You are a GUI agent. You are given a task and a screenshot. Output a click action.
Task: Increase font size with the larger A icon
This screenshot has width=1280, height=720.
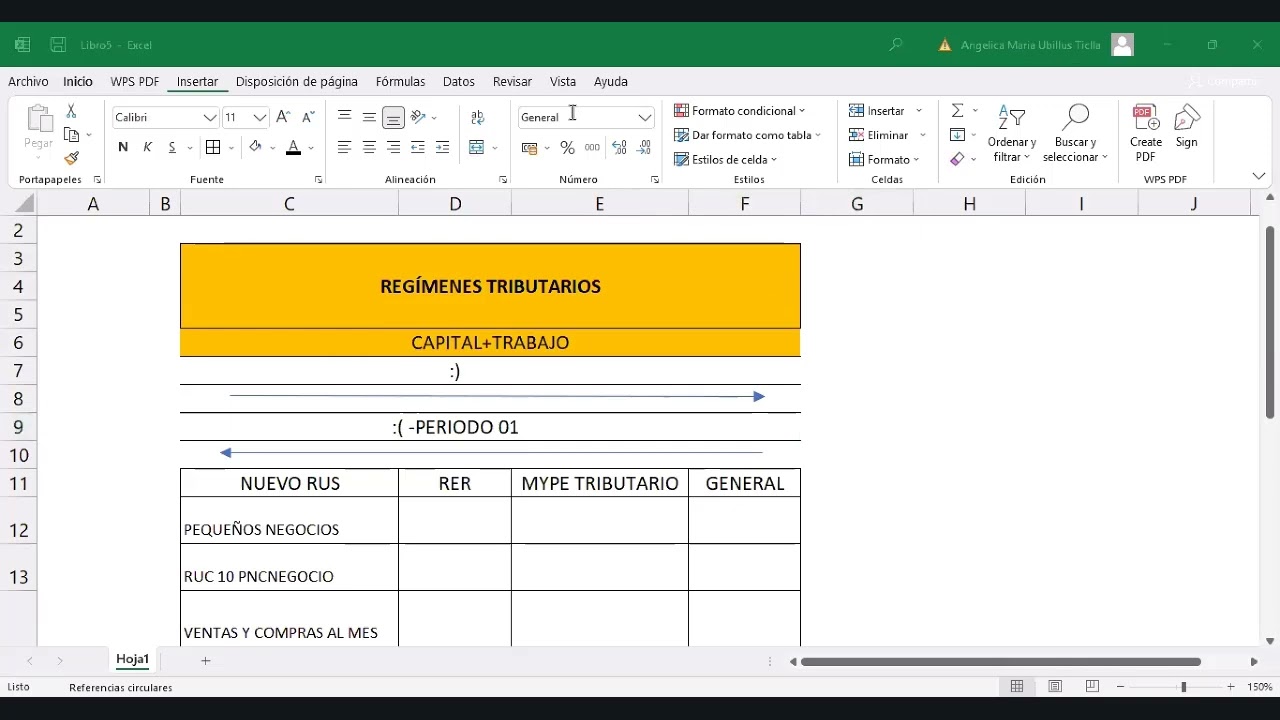point(283,117)
